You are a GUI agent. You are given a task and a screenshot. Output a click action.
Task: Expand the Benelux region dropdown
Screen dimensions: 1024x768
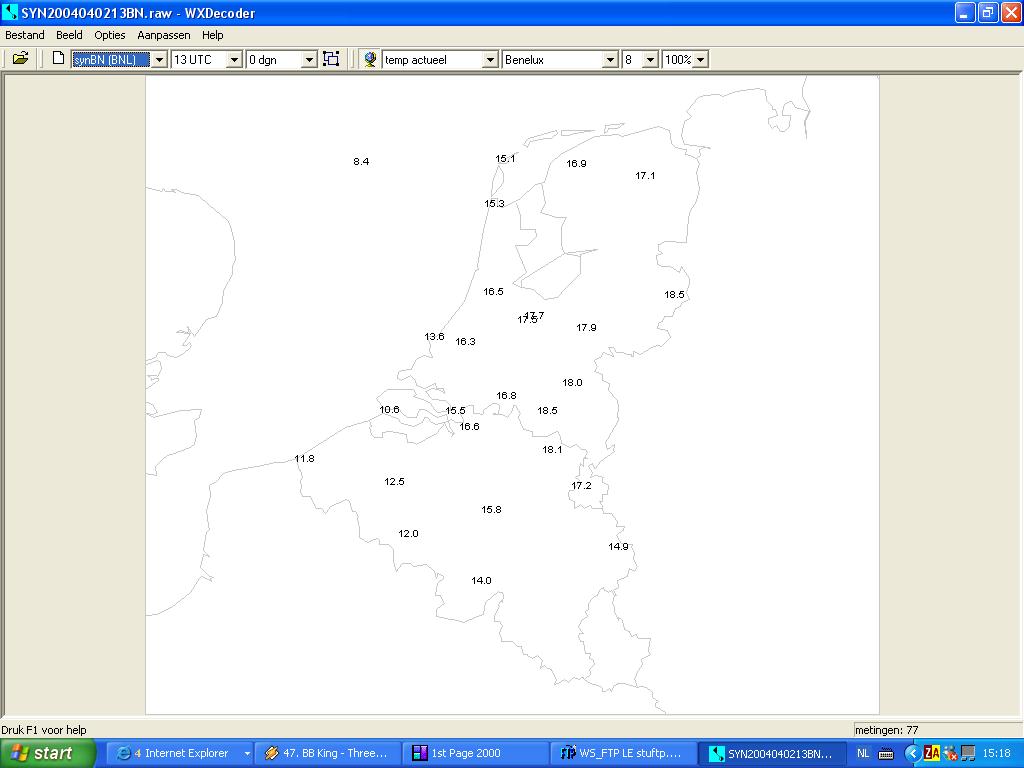(x=610, y=59)
